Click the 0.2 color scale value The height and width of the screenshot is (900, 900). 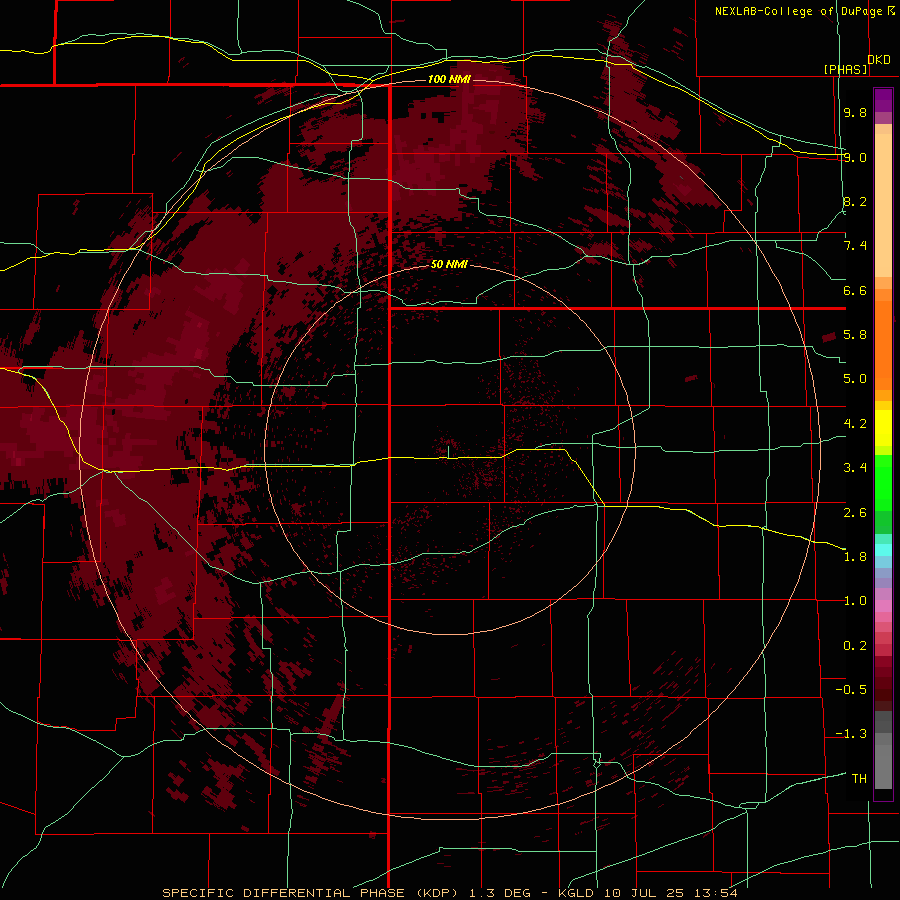(855, 646)
